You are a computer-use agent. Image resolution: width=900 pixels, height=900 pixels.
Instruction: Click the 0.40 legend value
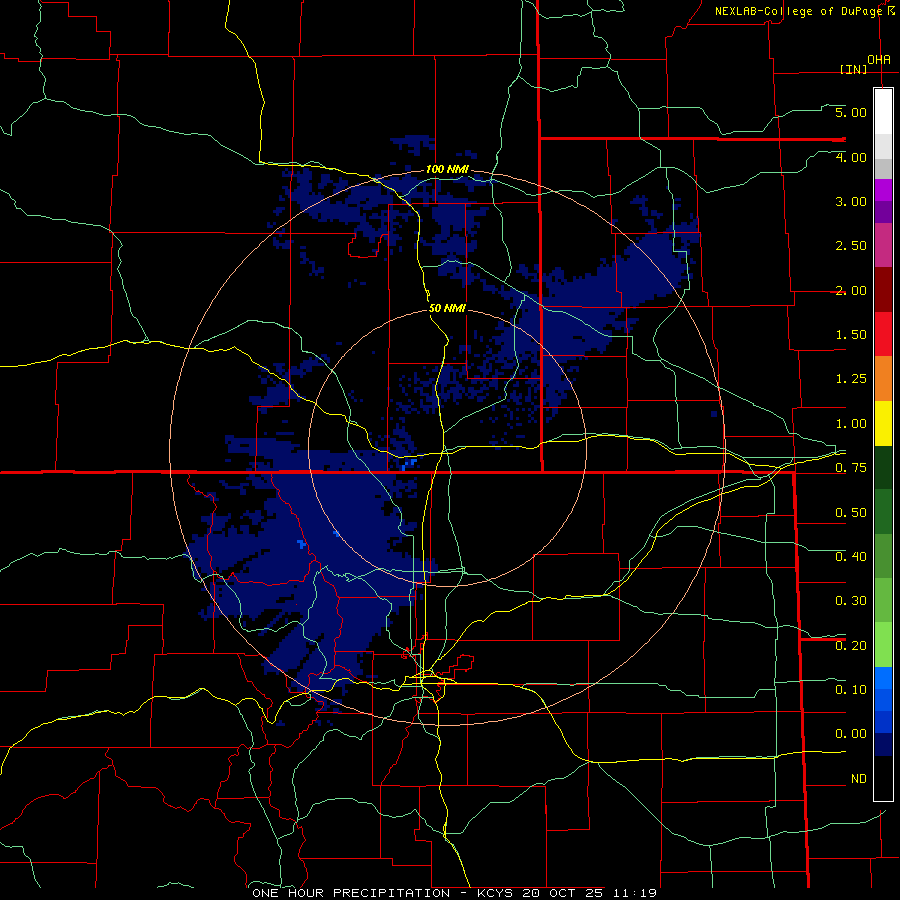click(851, 557)
